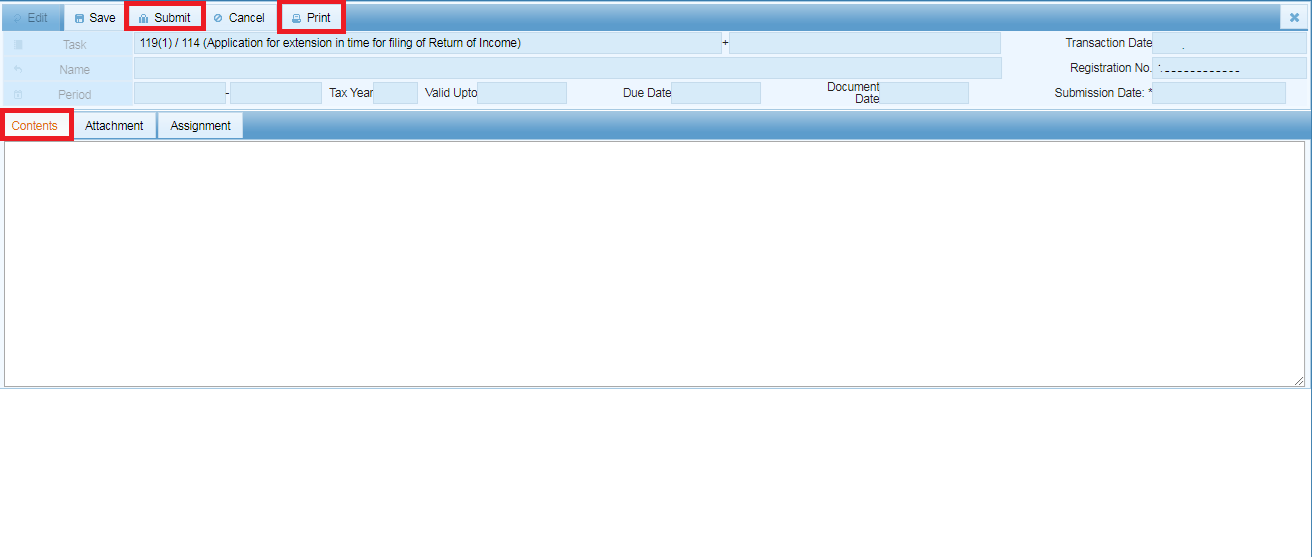Click the Name input field

tap(567, 68)
